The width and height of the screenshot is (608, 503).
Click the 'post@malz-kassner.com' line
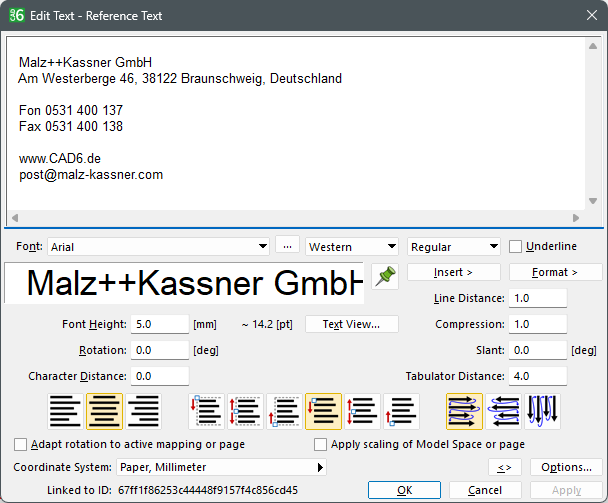tap(91, 175)
